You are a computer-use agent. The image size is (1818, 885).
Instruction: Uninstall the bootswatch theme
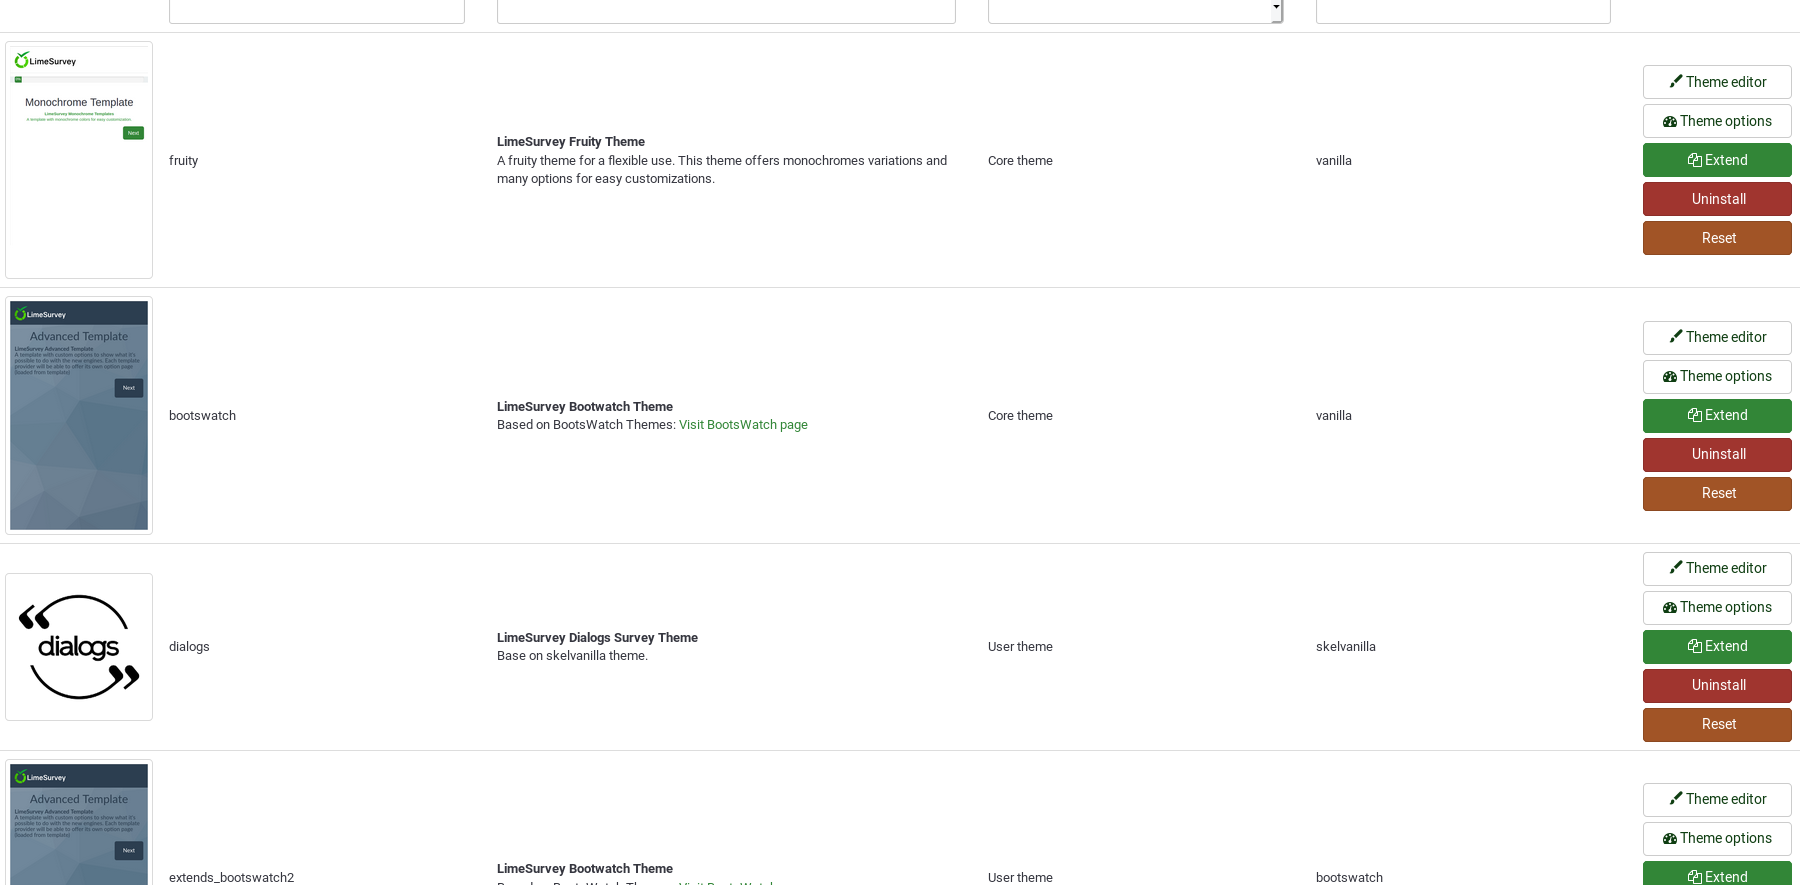pos(1716,454)
